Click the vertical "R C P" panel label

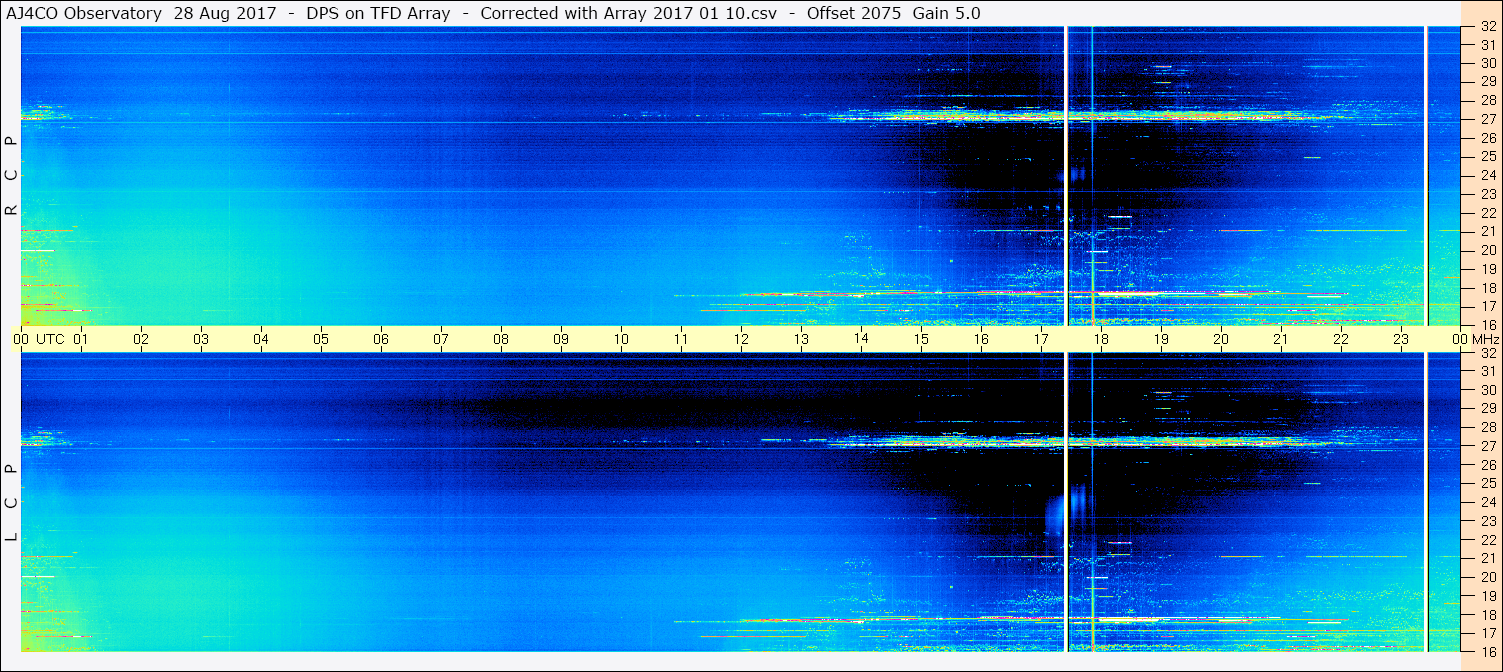pos(11,176)
